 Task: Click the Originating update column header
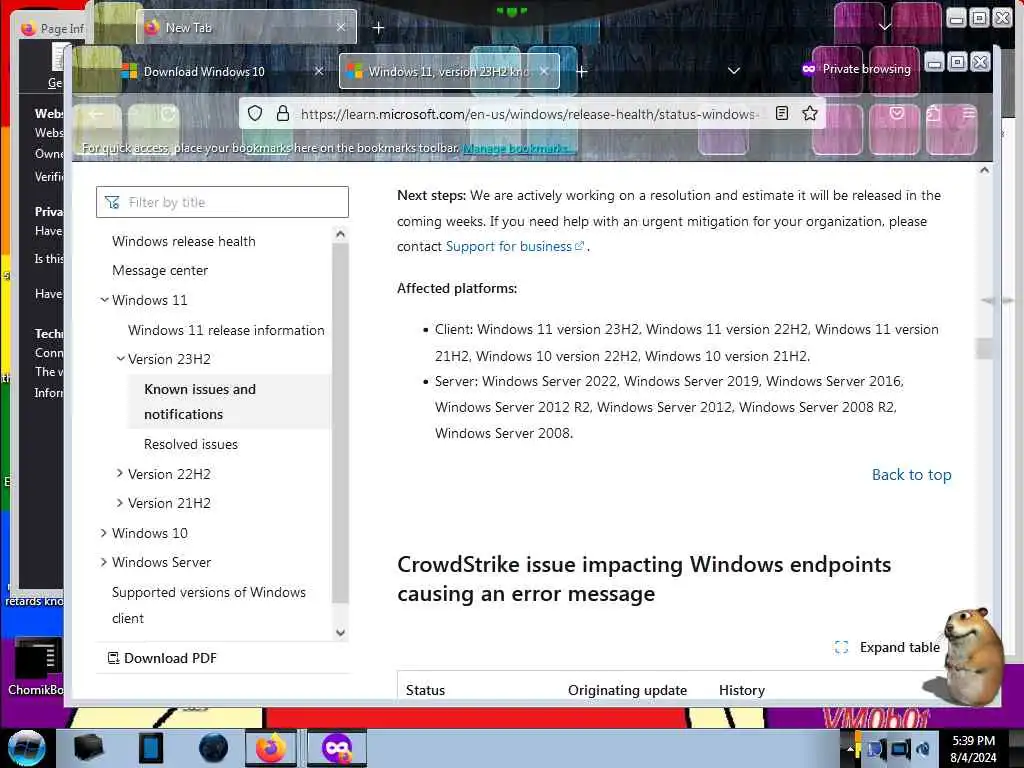click(x=627, y=690)
